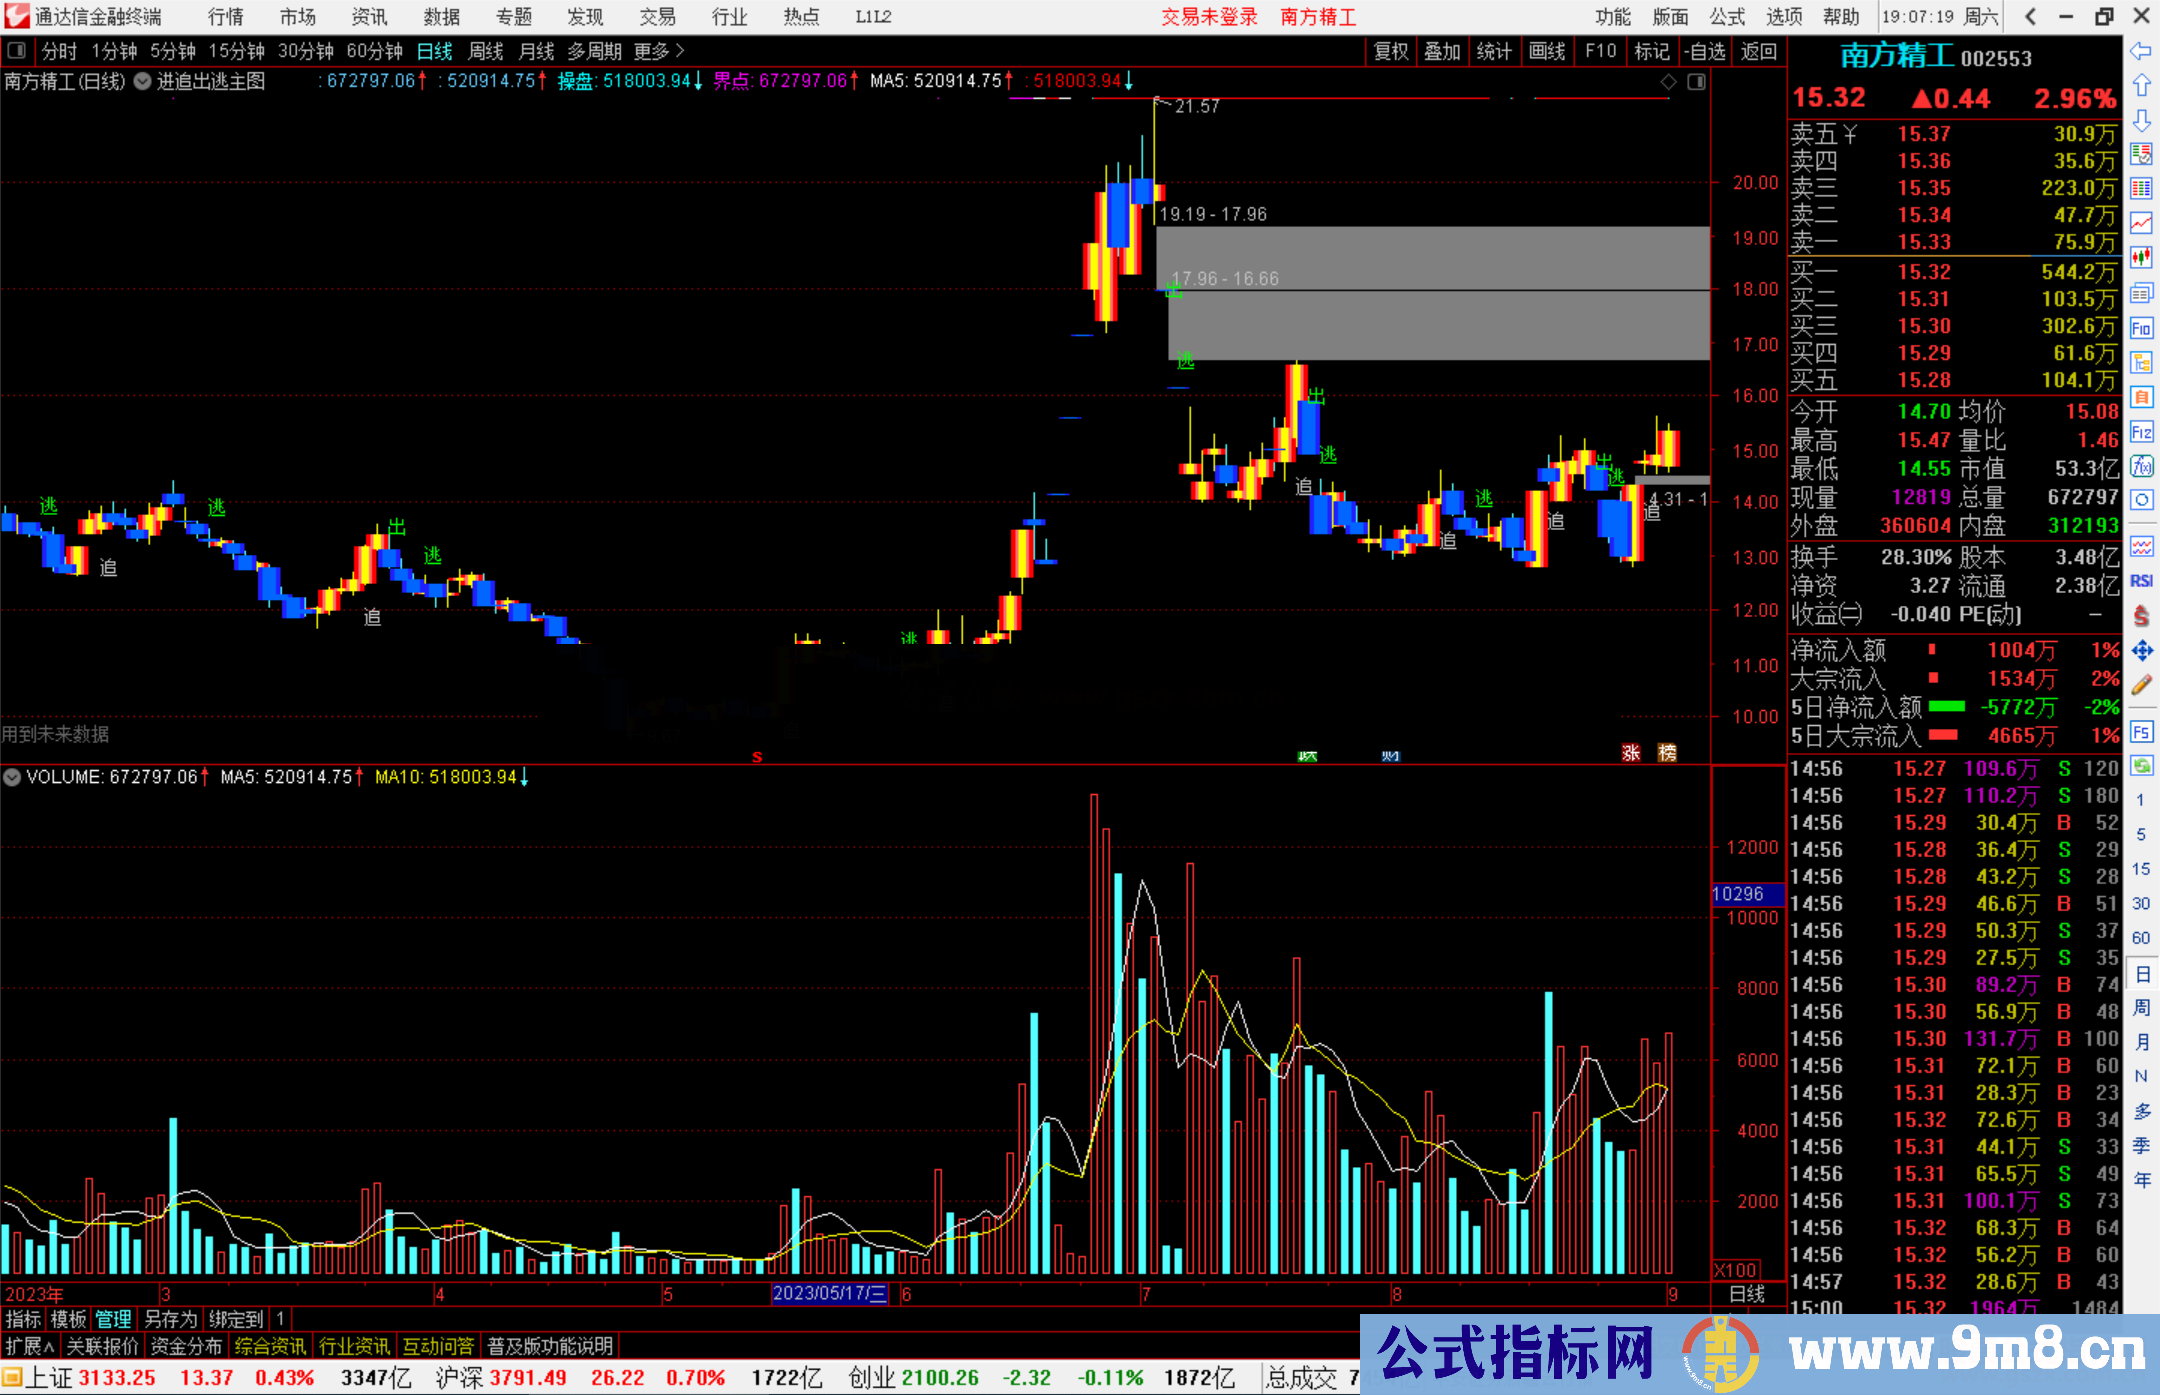Expand the 更多 periods dropdown
Screen dimensions: 2160x1395
[659, 51]
